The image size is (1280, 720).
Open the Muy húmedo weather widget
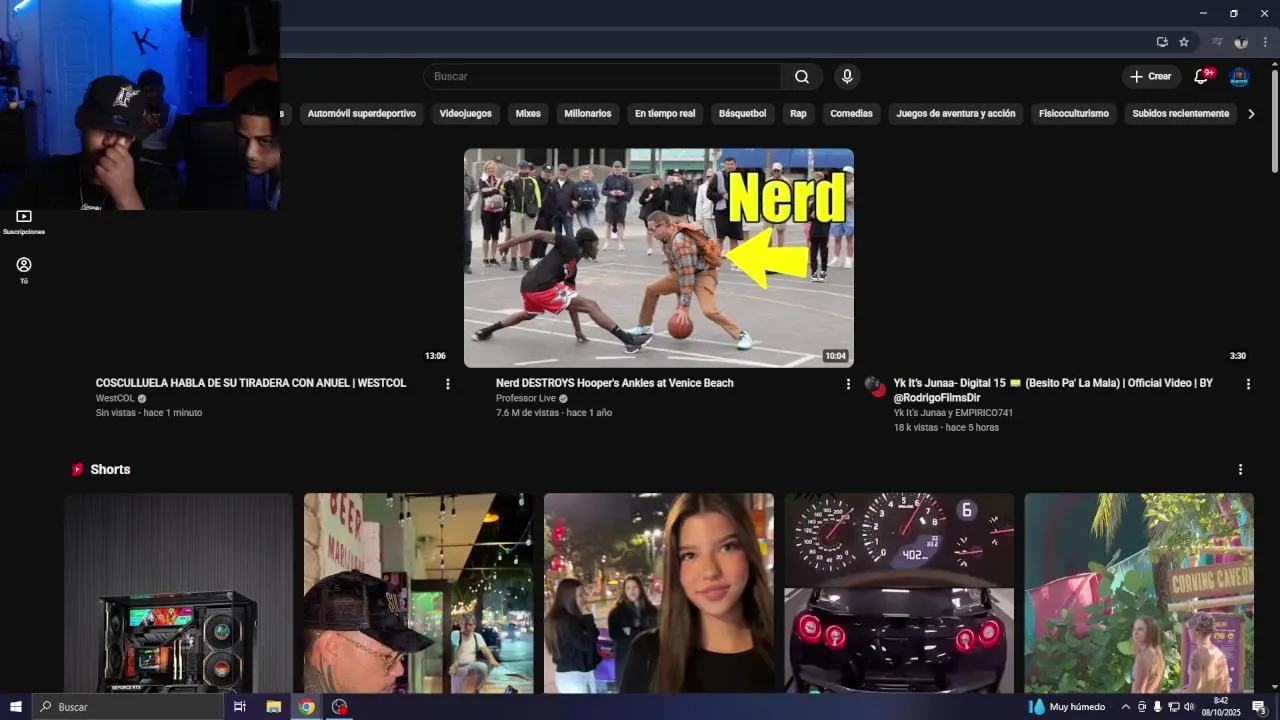point(1067,707)
